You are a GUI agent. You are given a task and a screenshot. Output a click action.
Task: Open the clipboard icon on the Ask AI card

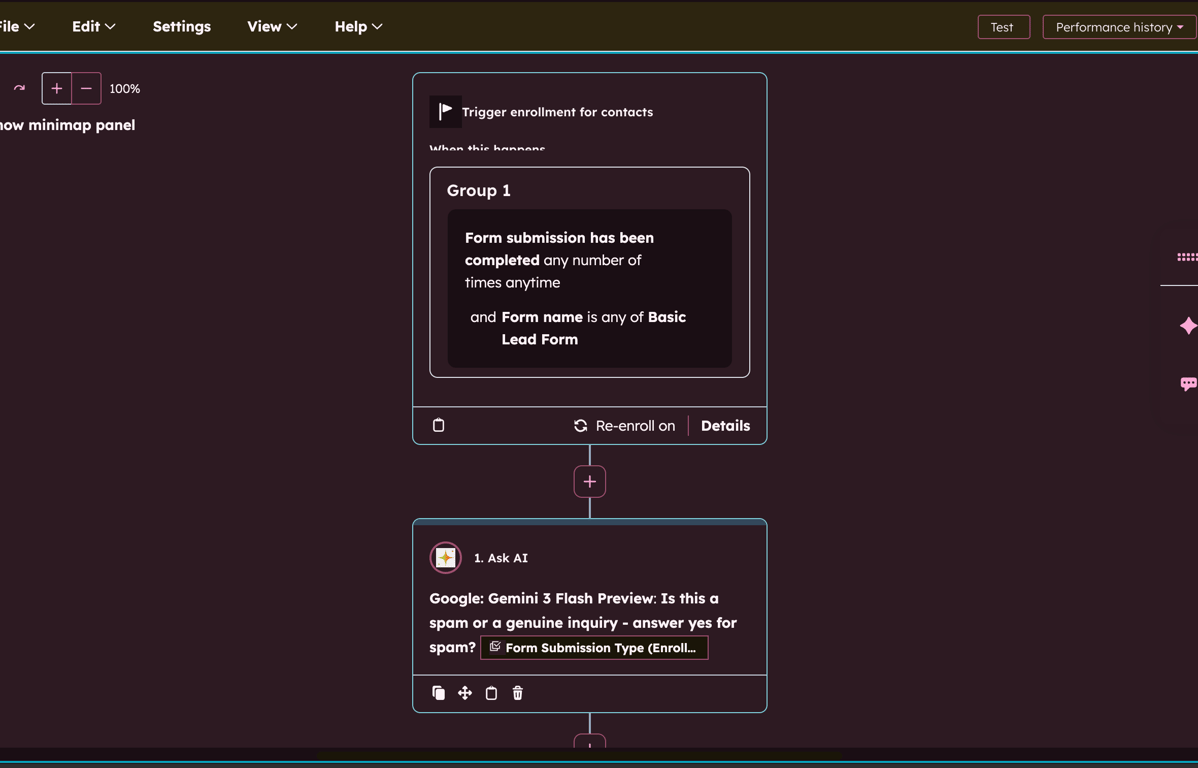click(x=491, y=693)
